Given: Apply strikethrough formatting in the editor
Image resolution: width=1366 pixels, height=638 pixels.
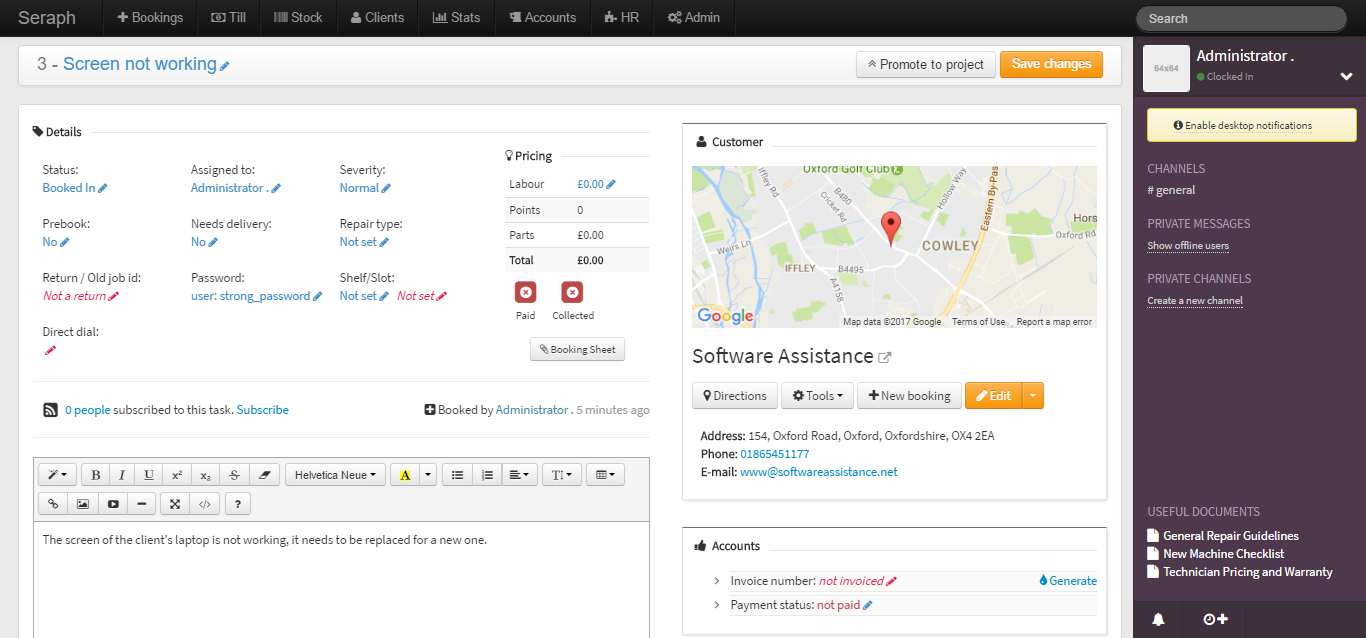Looking at the screenshot, I should 234,475.
